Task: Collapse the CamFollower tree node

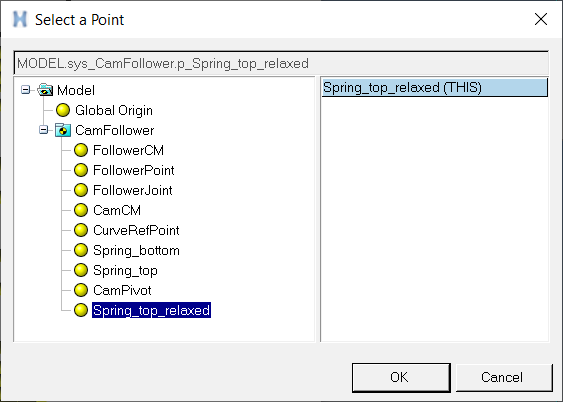Action: [x=43, y=130]
